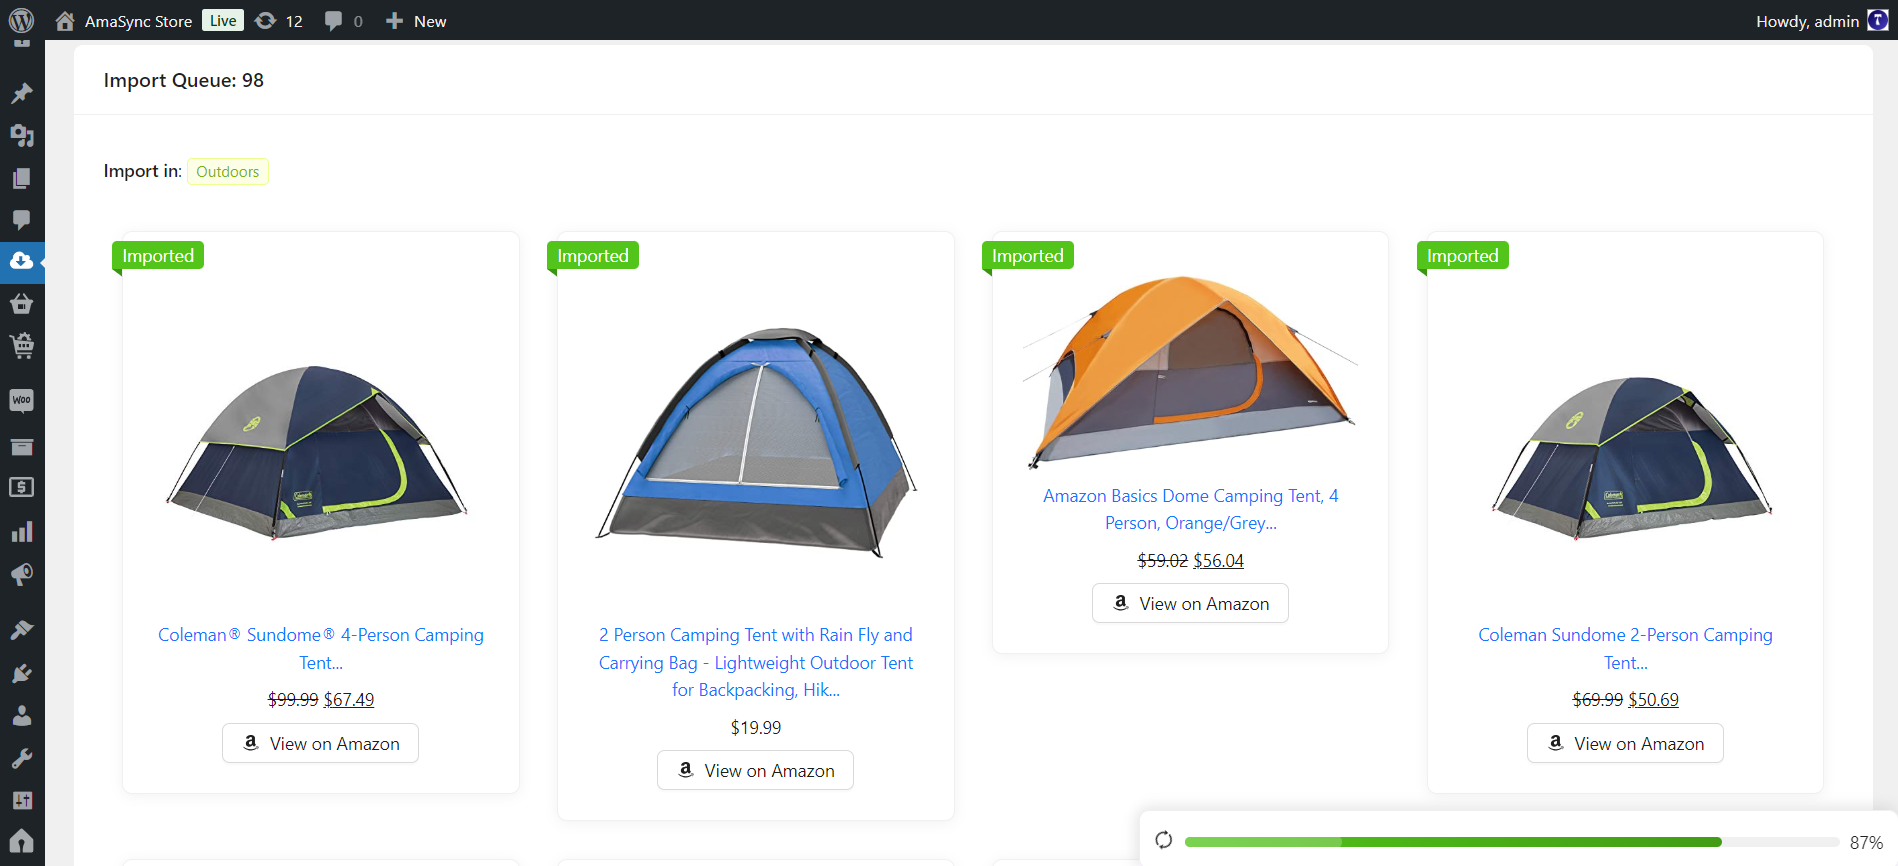Open the Comments sidebar icon
Screen dimensions: 1898x866
pyautogui.click(x=21, y=219)
